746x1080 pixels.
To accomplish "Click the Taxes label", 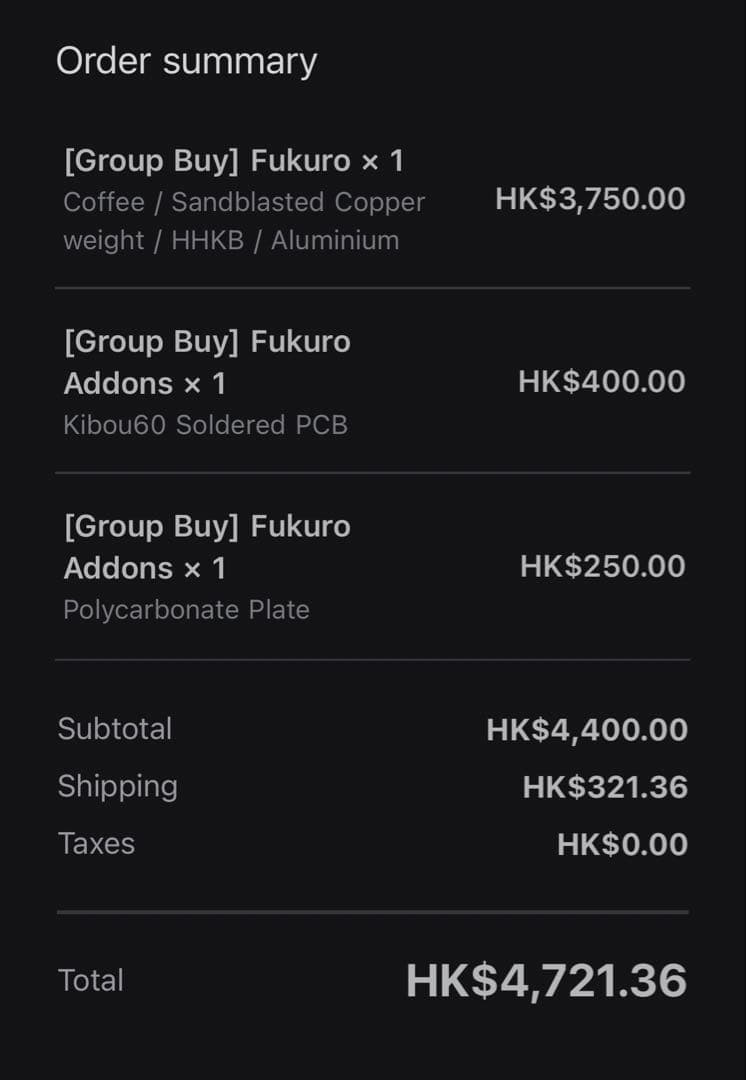I will tap(96, 844).
